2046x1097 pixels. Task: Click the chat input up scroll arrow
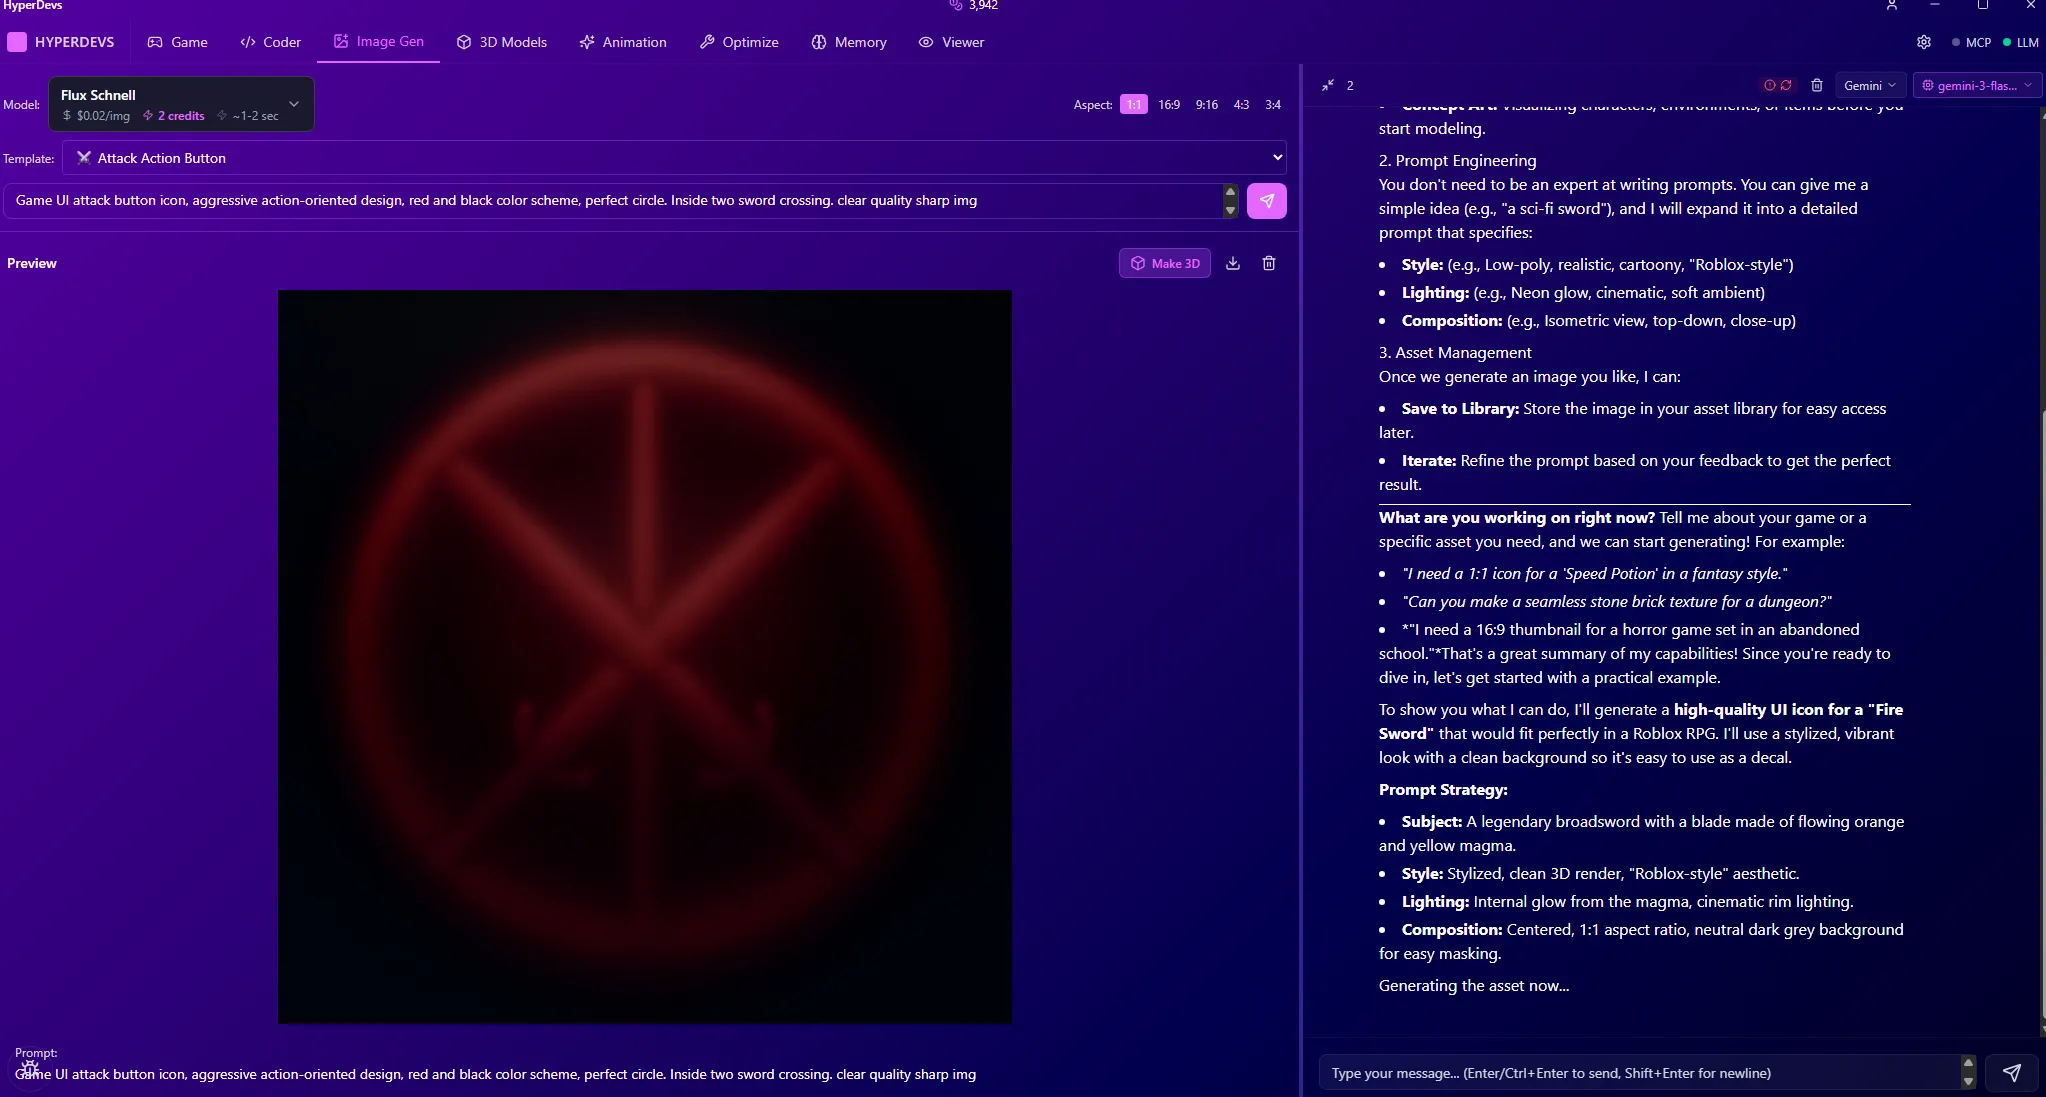pyautogui.click(x=1968, y=1064)
